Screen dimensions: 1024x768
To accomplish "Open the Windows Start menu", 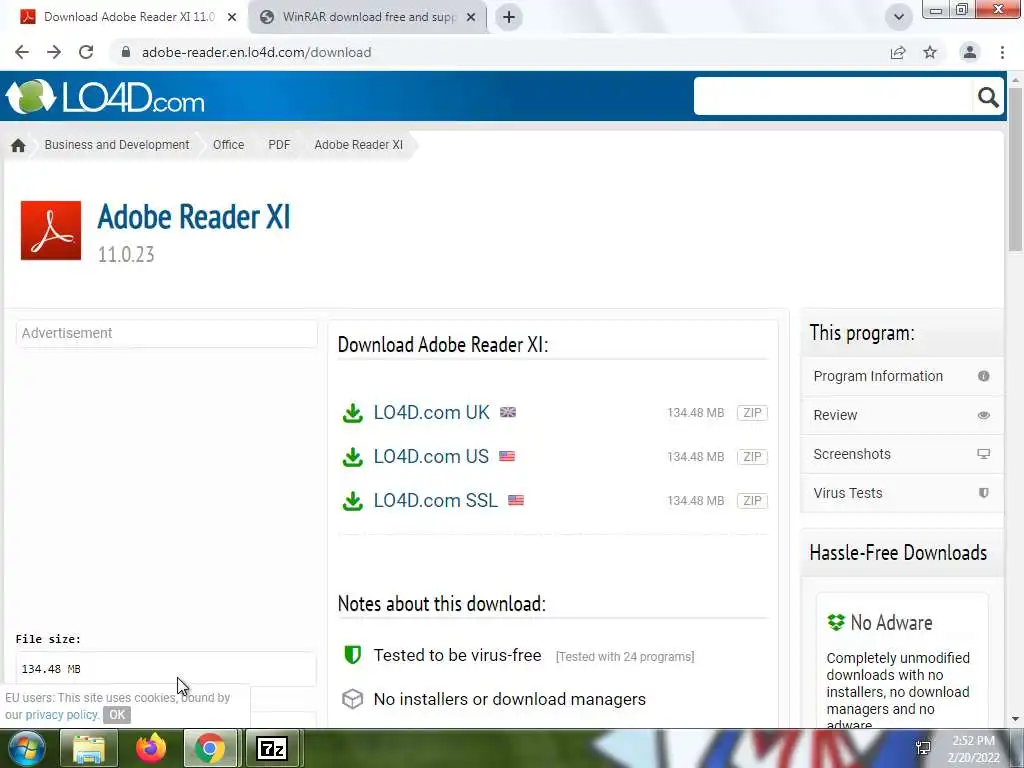I will [x=26, y=748].
